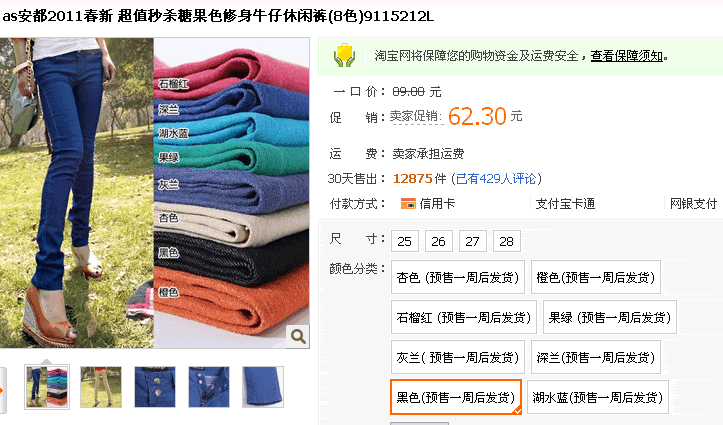Select size 26
This screenshot has width=723, height=425.
438,241
